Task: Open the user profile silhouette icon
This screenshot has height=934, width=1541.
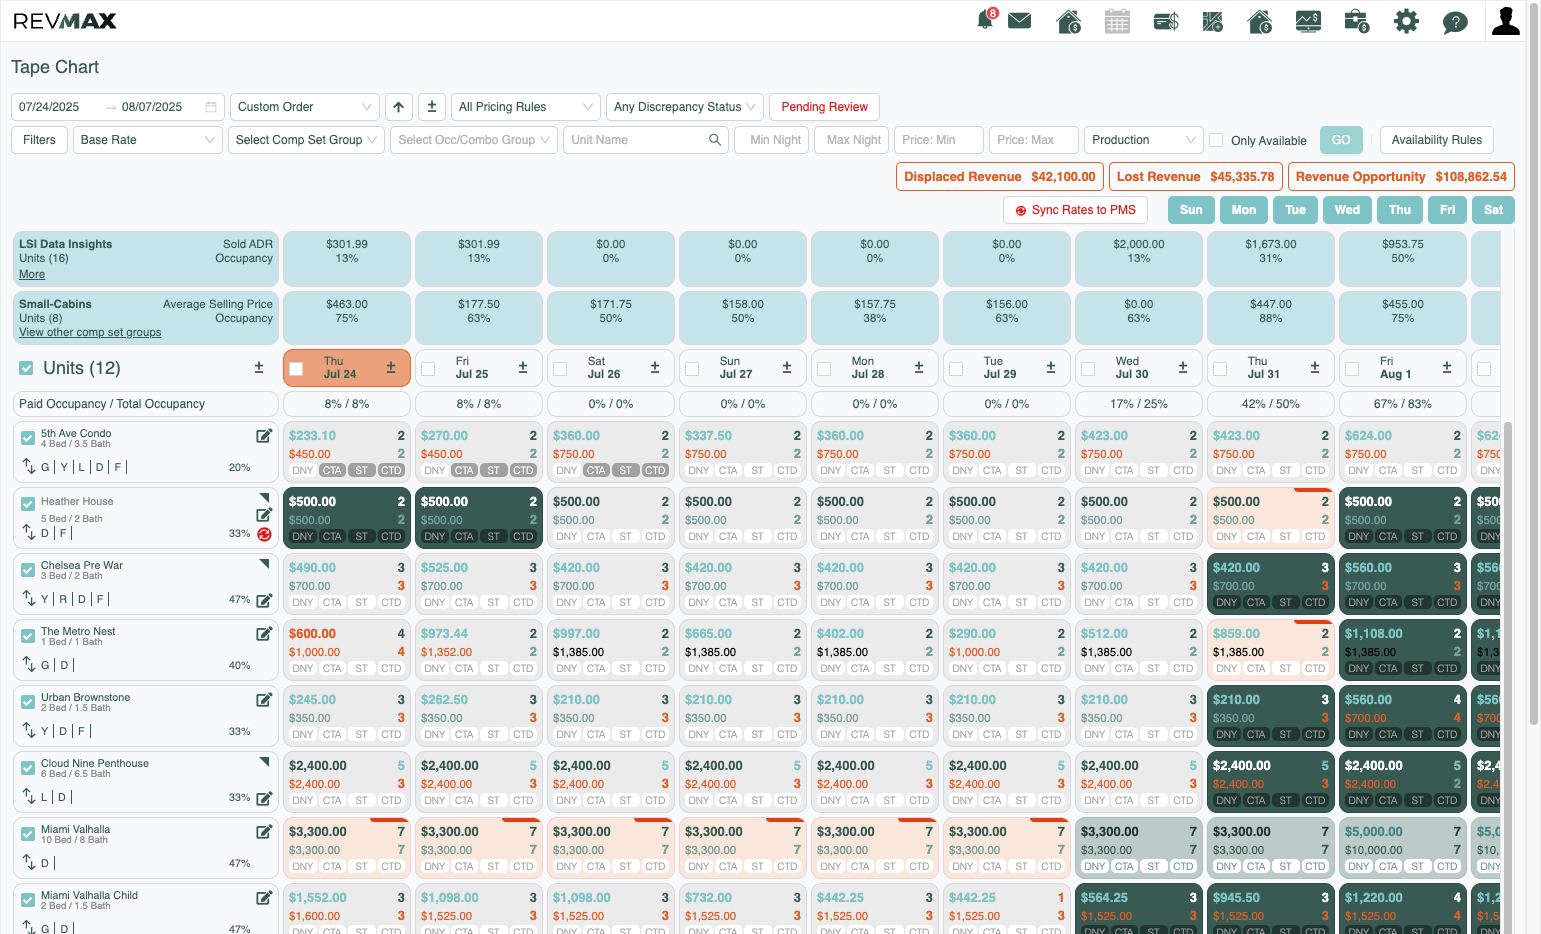Action: [1505, 21]
